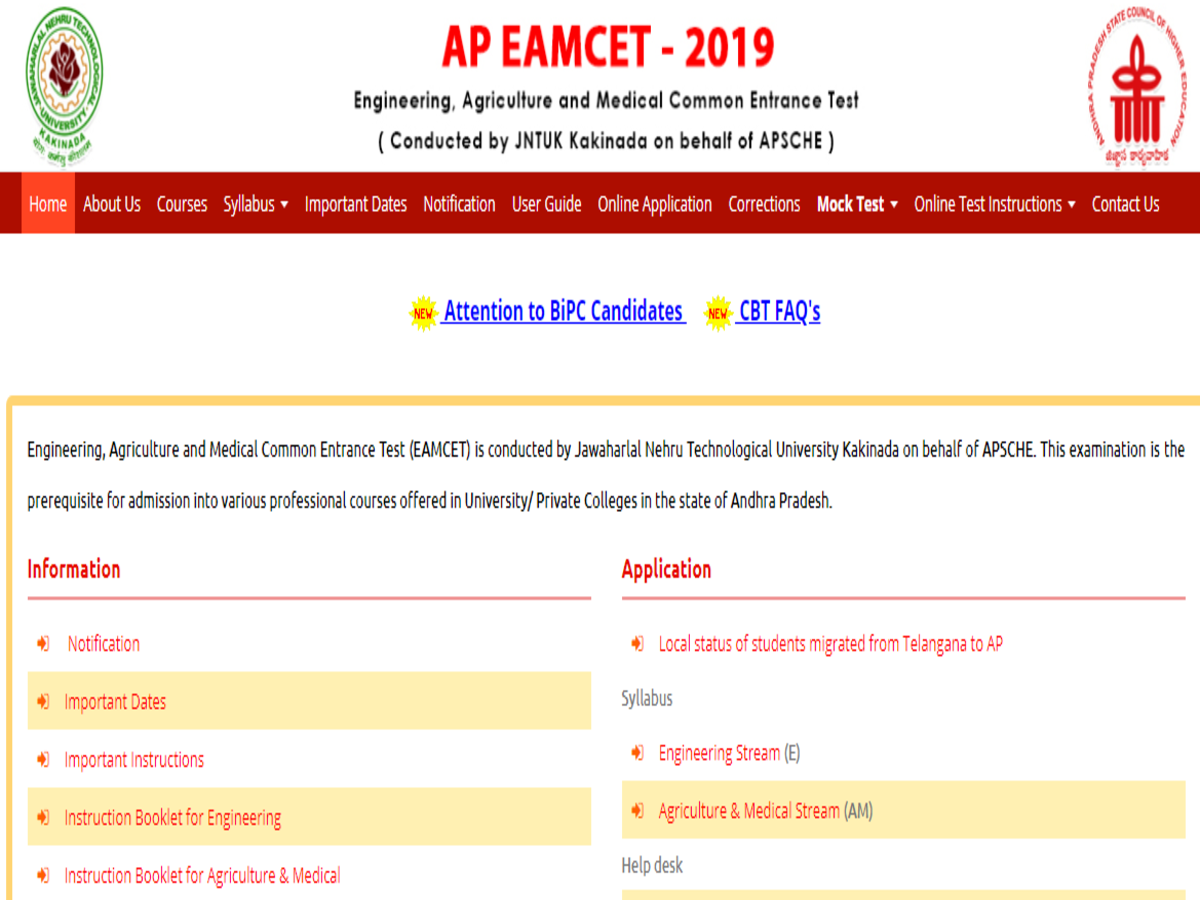
Task: Open the Attention to BiPC Candidates link
Action: (564, 312)
